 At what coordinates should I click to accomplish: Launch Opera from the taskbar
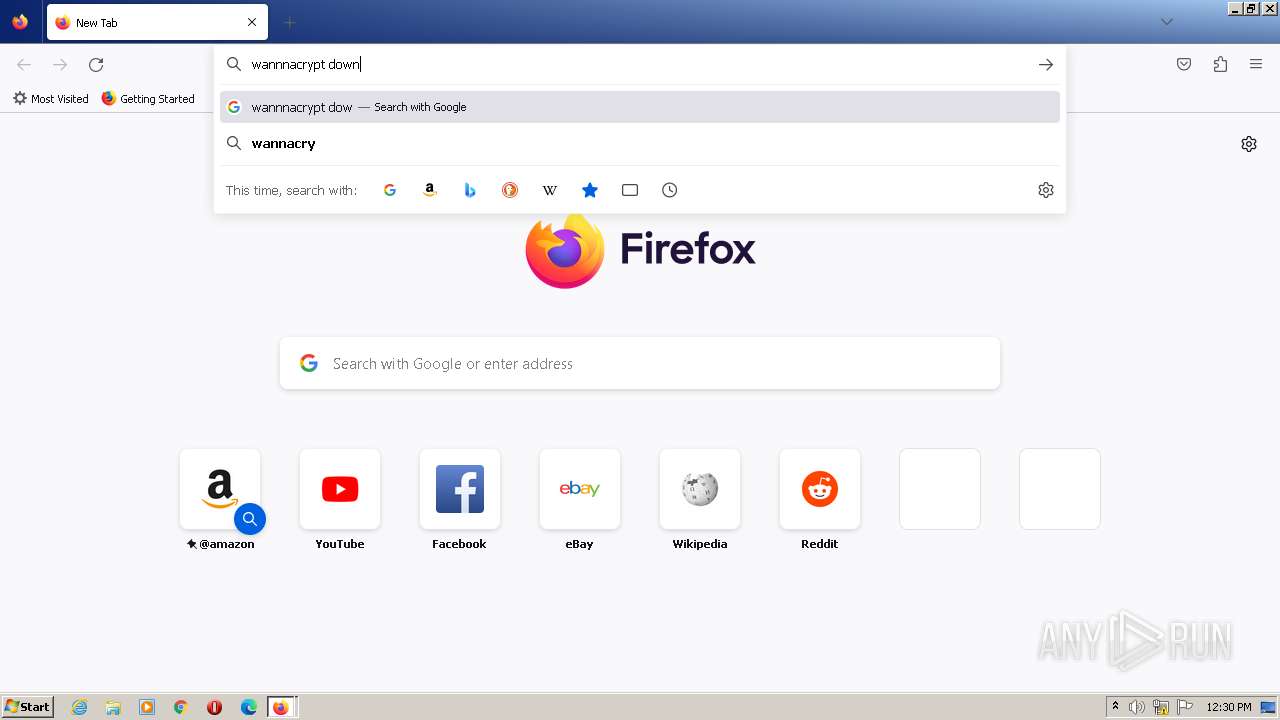214,707
